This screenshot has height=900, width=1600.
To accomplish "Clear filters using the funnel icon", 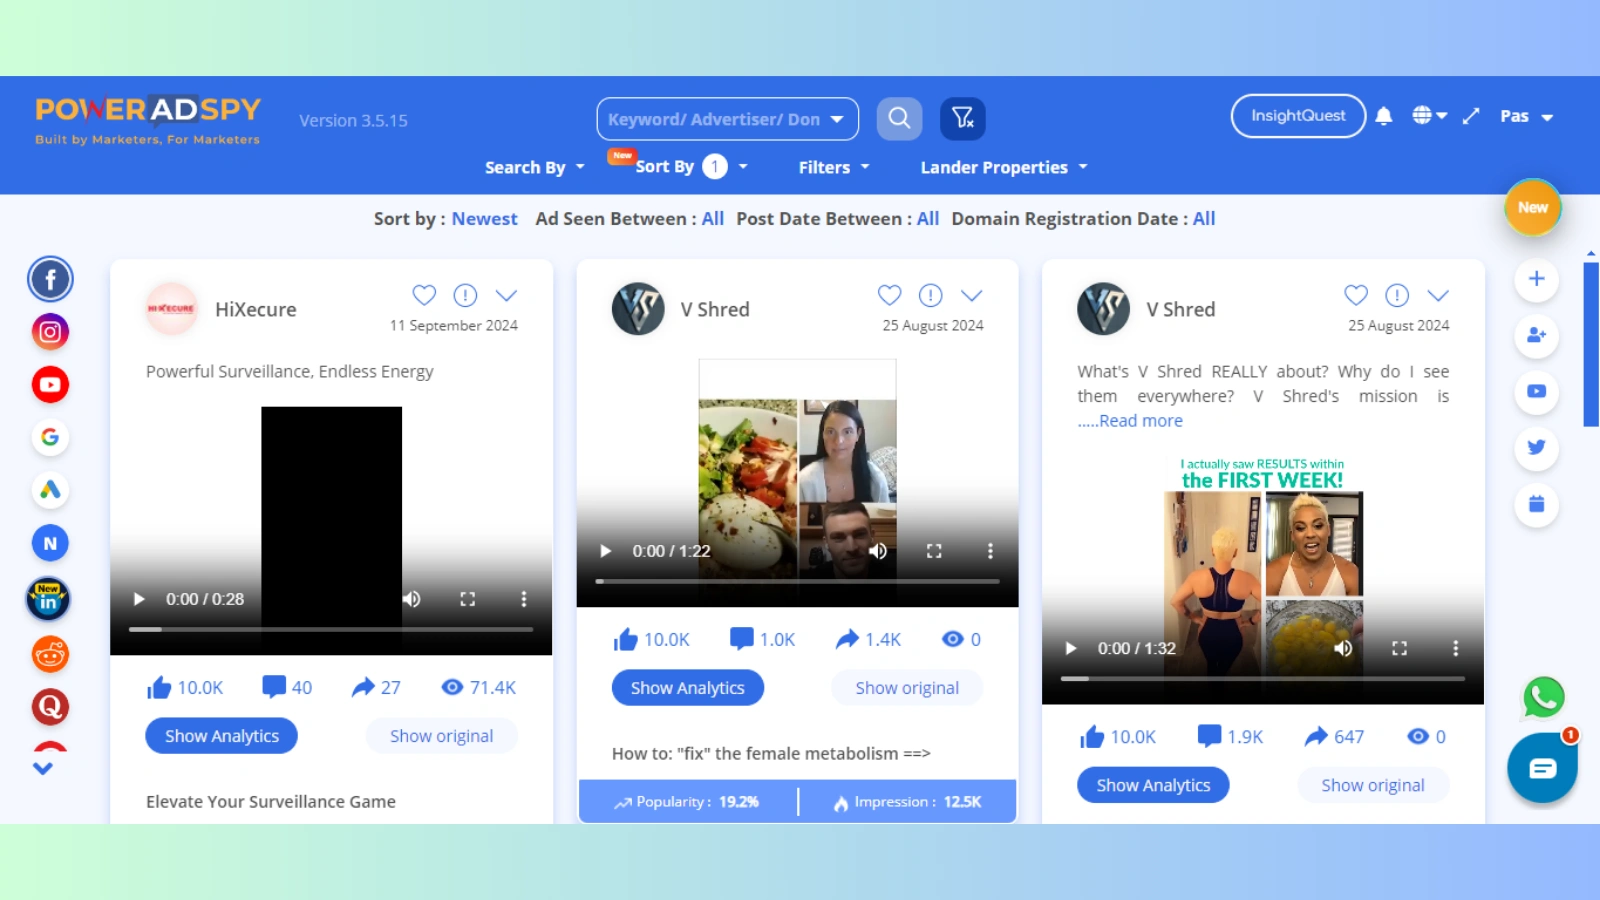I will 963,119.
